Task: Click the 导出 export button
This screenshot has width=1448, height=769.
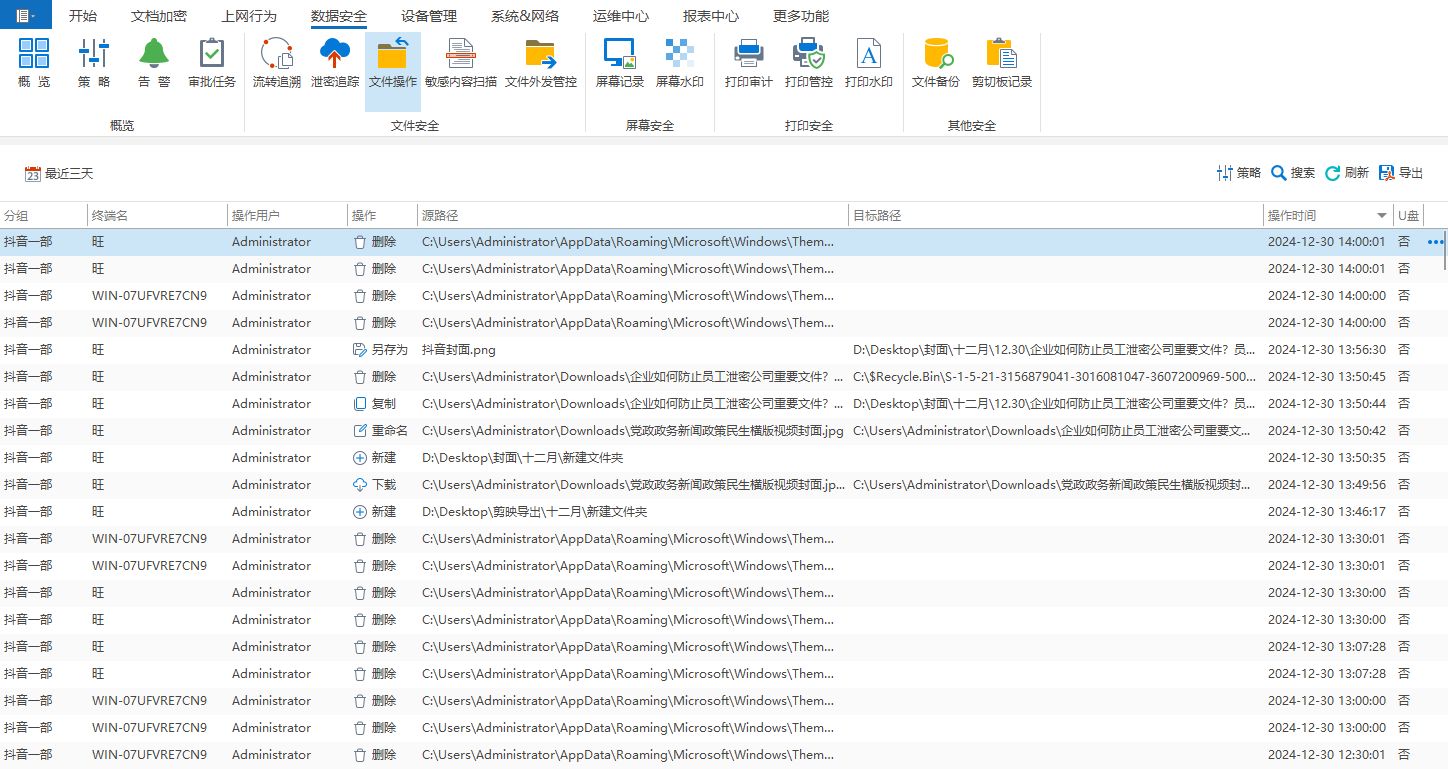Action: (1400, 173)
